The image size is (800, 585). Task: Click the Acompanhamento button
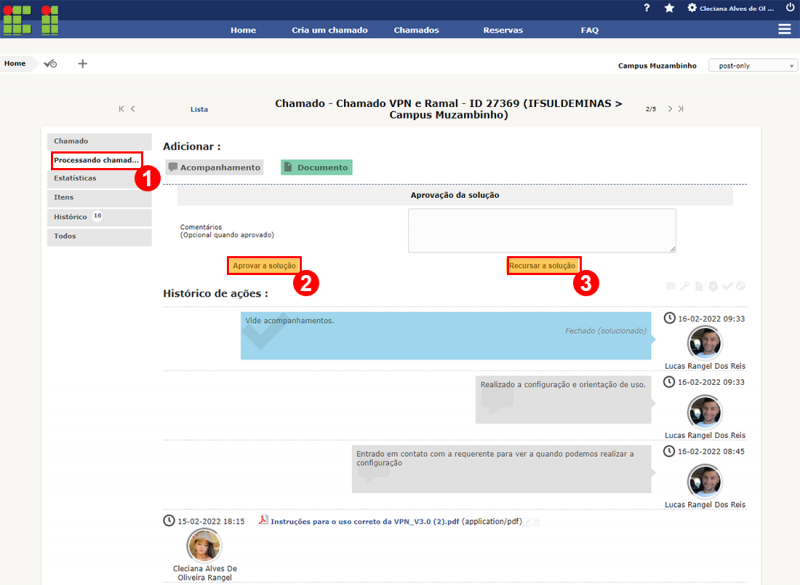pyautogui.click(x=214, y=167)
